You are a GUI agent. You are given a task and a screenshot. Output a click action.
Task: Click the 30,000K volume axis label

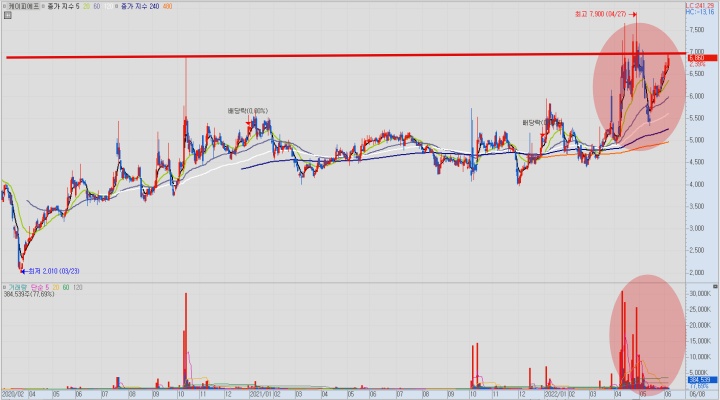[699, 293]
